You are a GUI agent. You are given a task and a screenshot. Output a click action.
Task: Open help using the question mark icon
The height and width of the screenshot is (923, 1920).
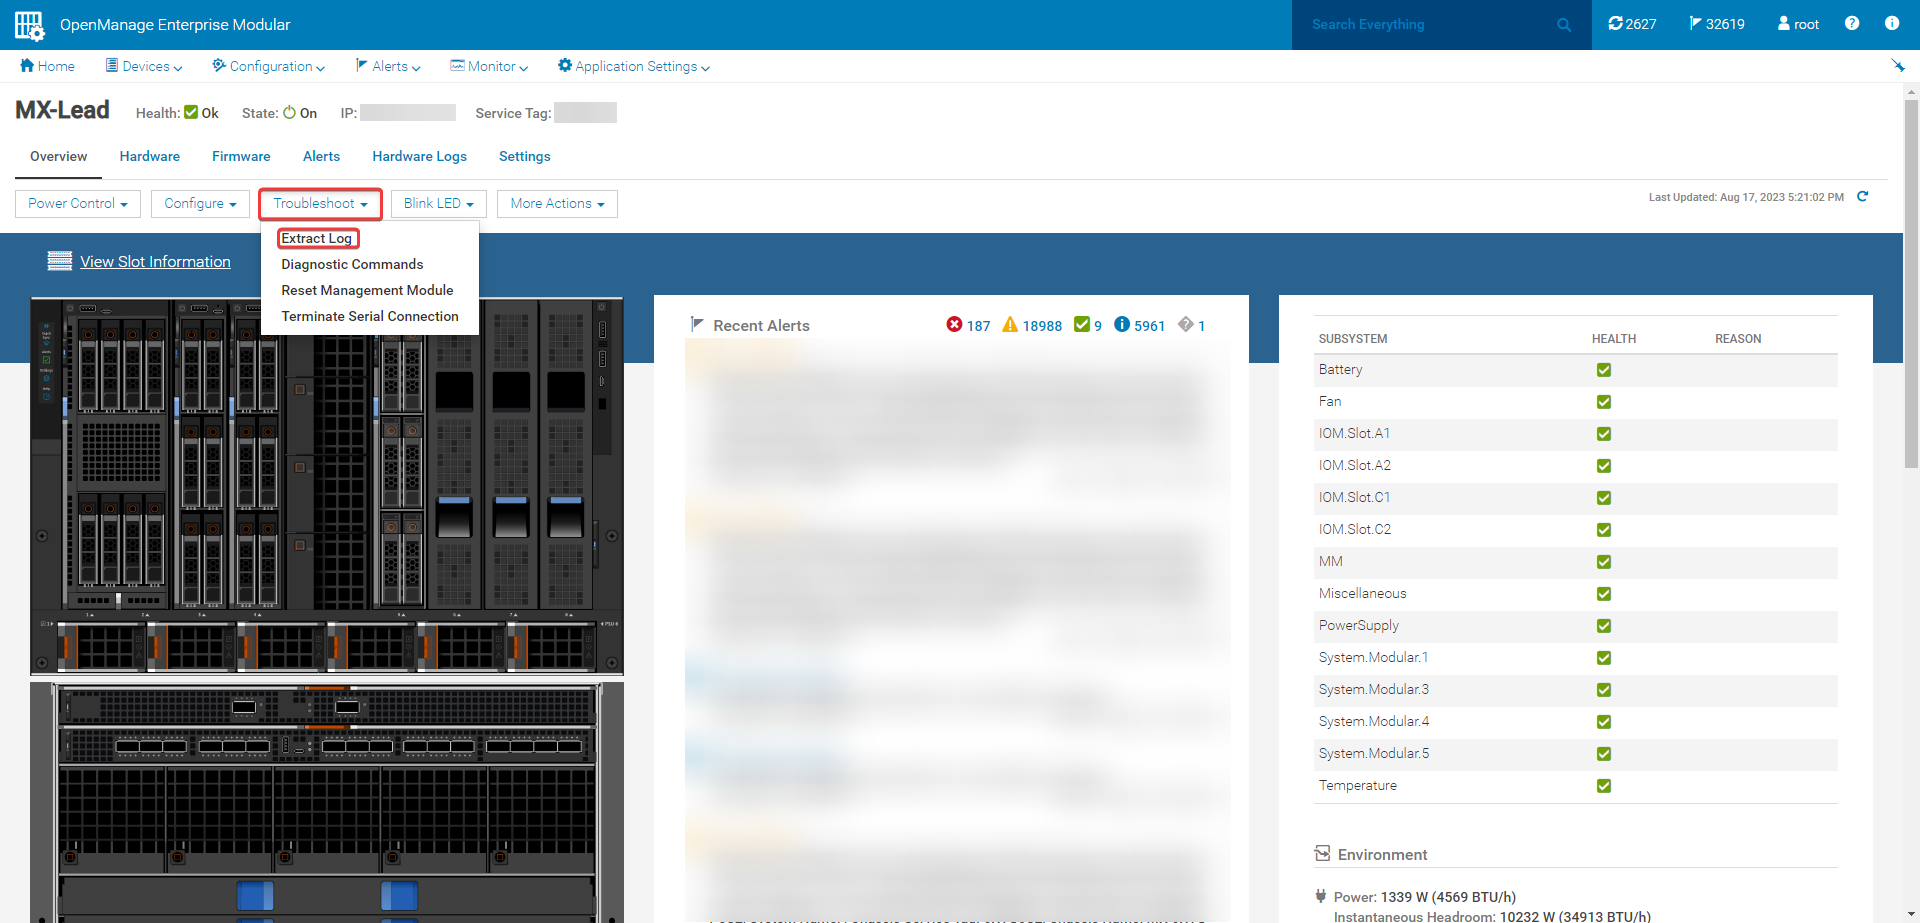pos(1852,23)
